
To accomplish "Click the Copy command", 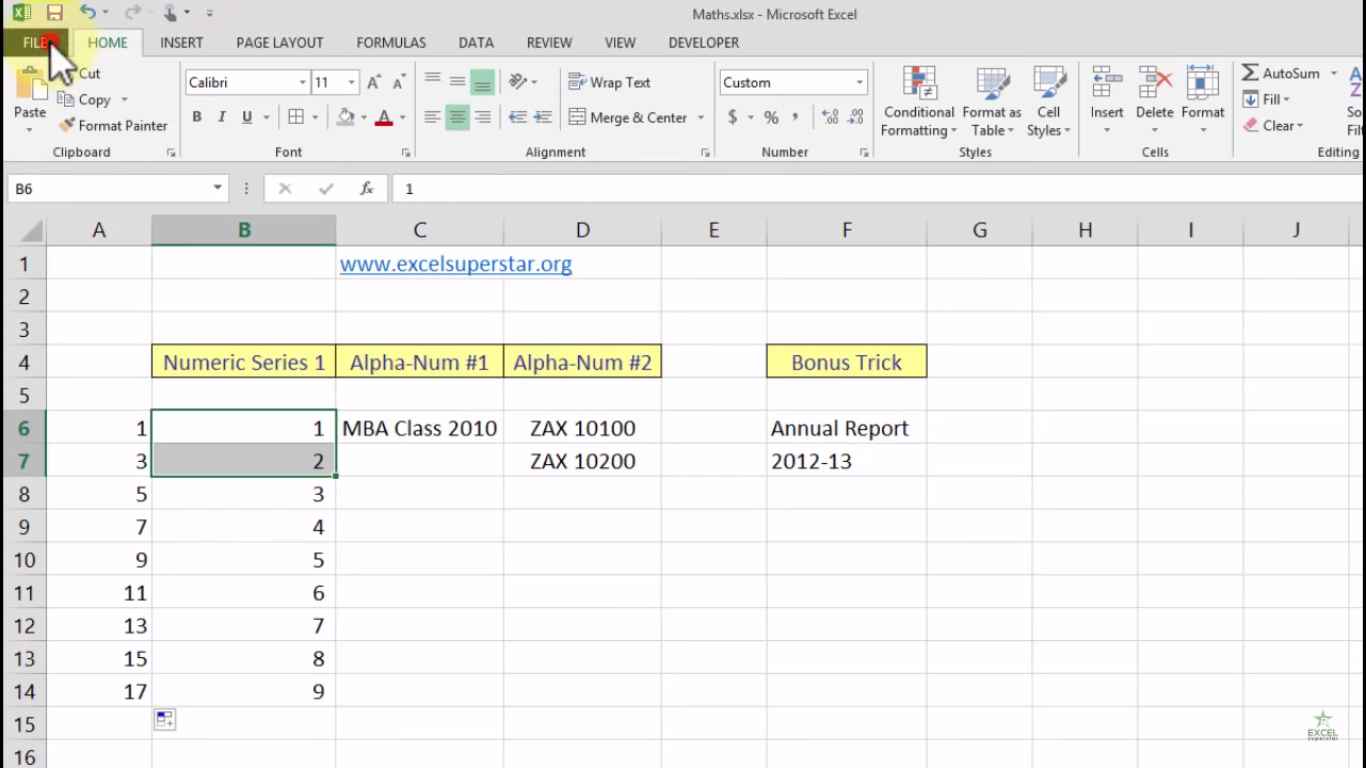I will [85, 99].
